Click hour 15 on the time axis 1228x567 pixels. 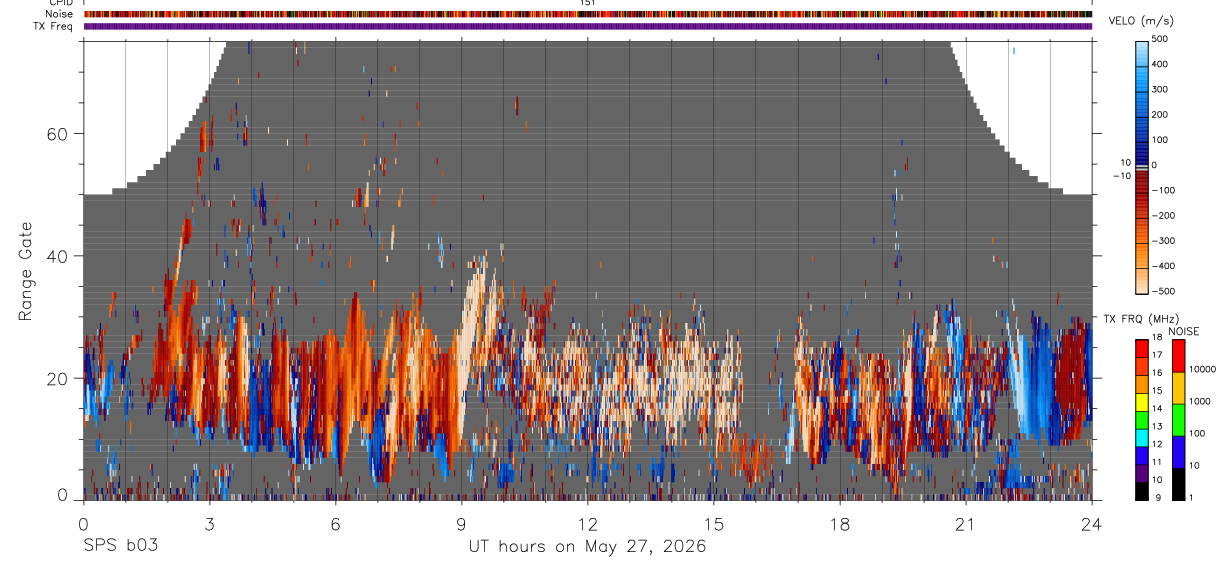tap(713, 523)
